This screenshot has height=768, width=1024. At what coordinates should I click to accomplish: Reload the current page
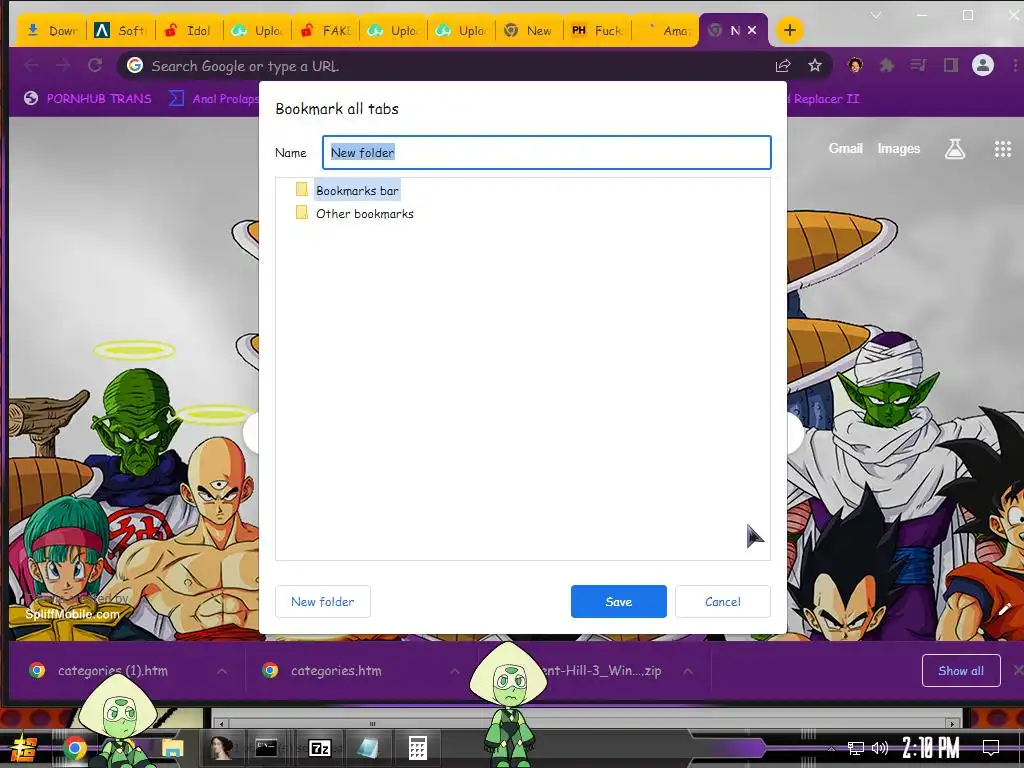95,65
